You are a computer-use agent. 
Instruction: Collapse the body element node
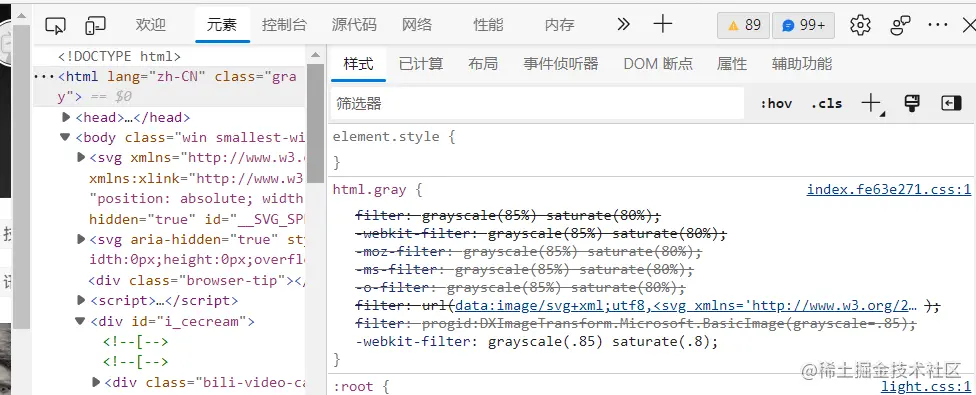pyautogui.click(x=65, y=137)
